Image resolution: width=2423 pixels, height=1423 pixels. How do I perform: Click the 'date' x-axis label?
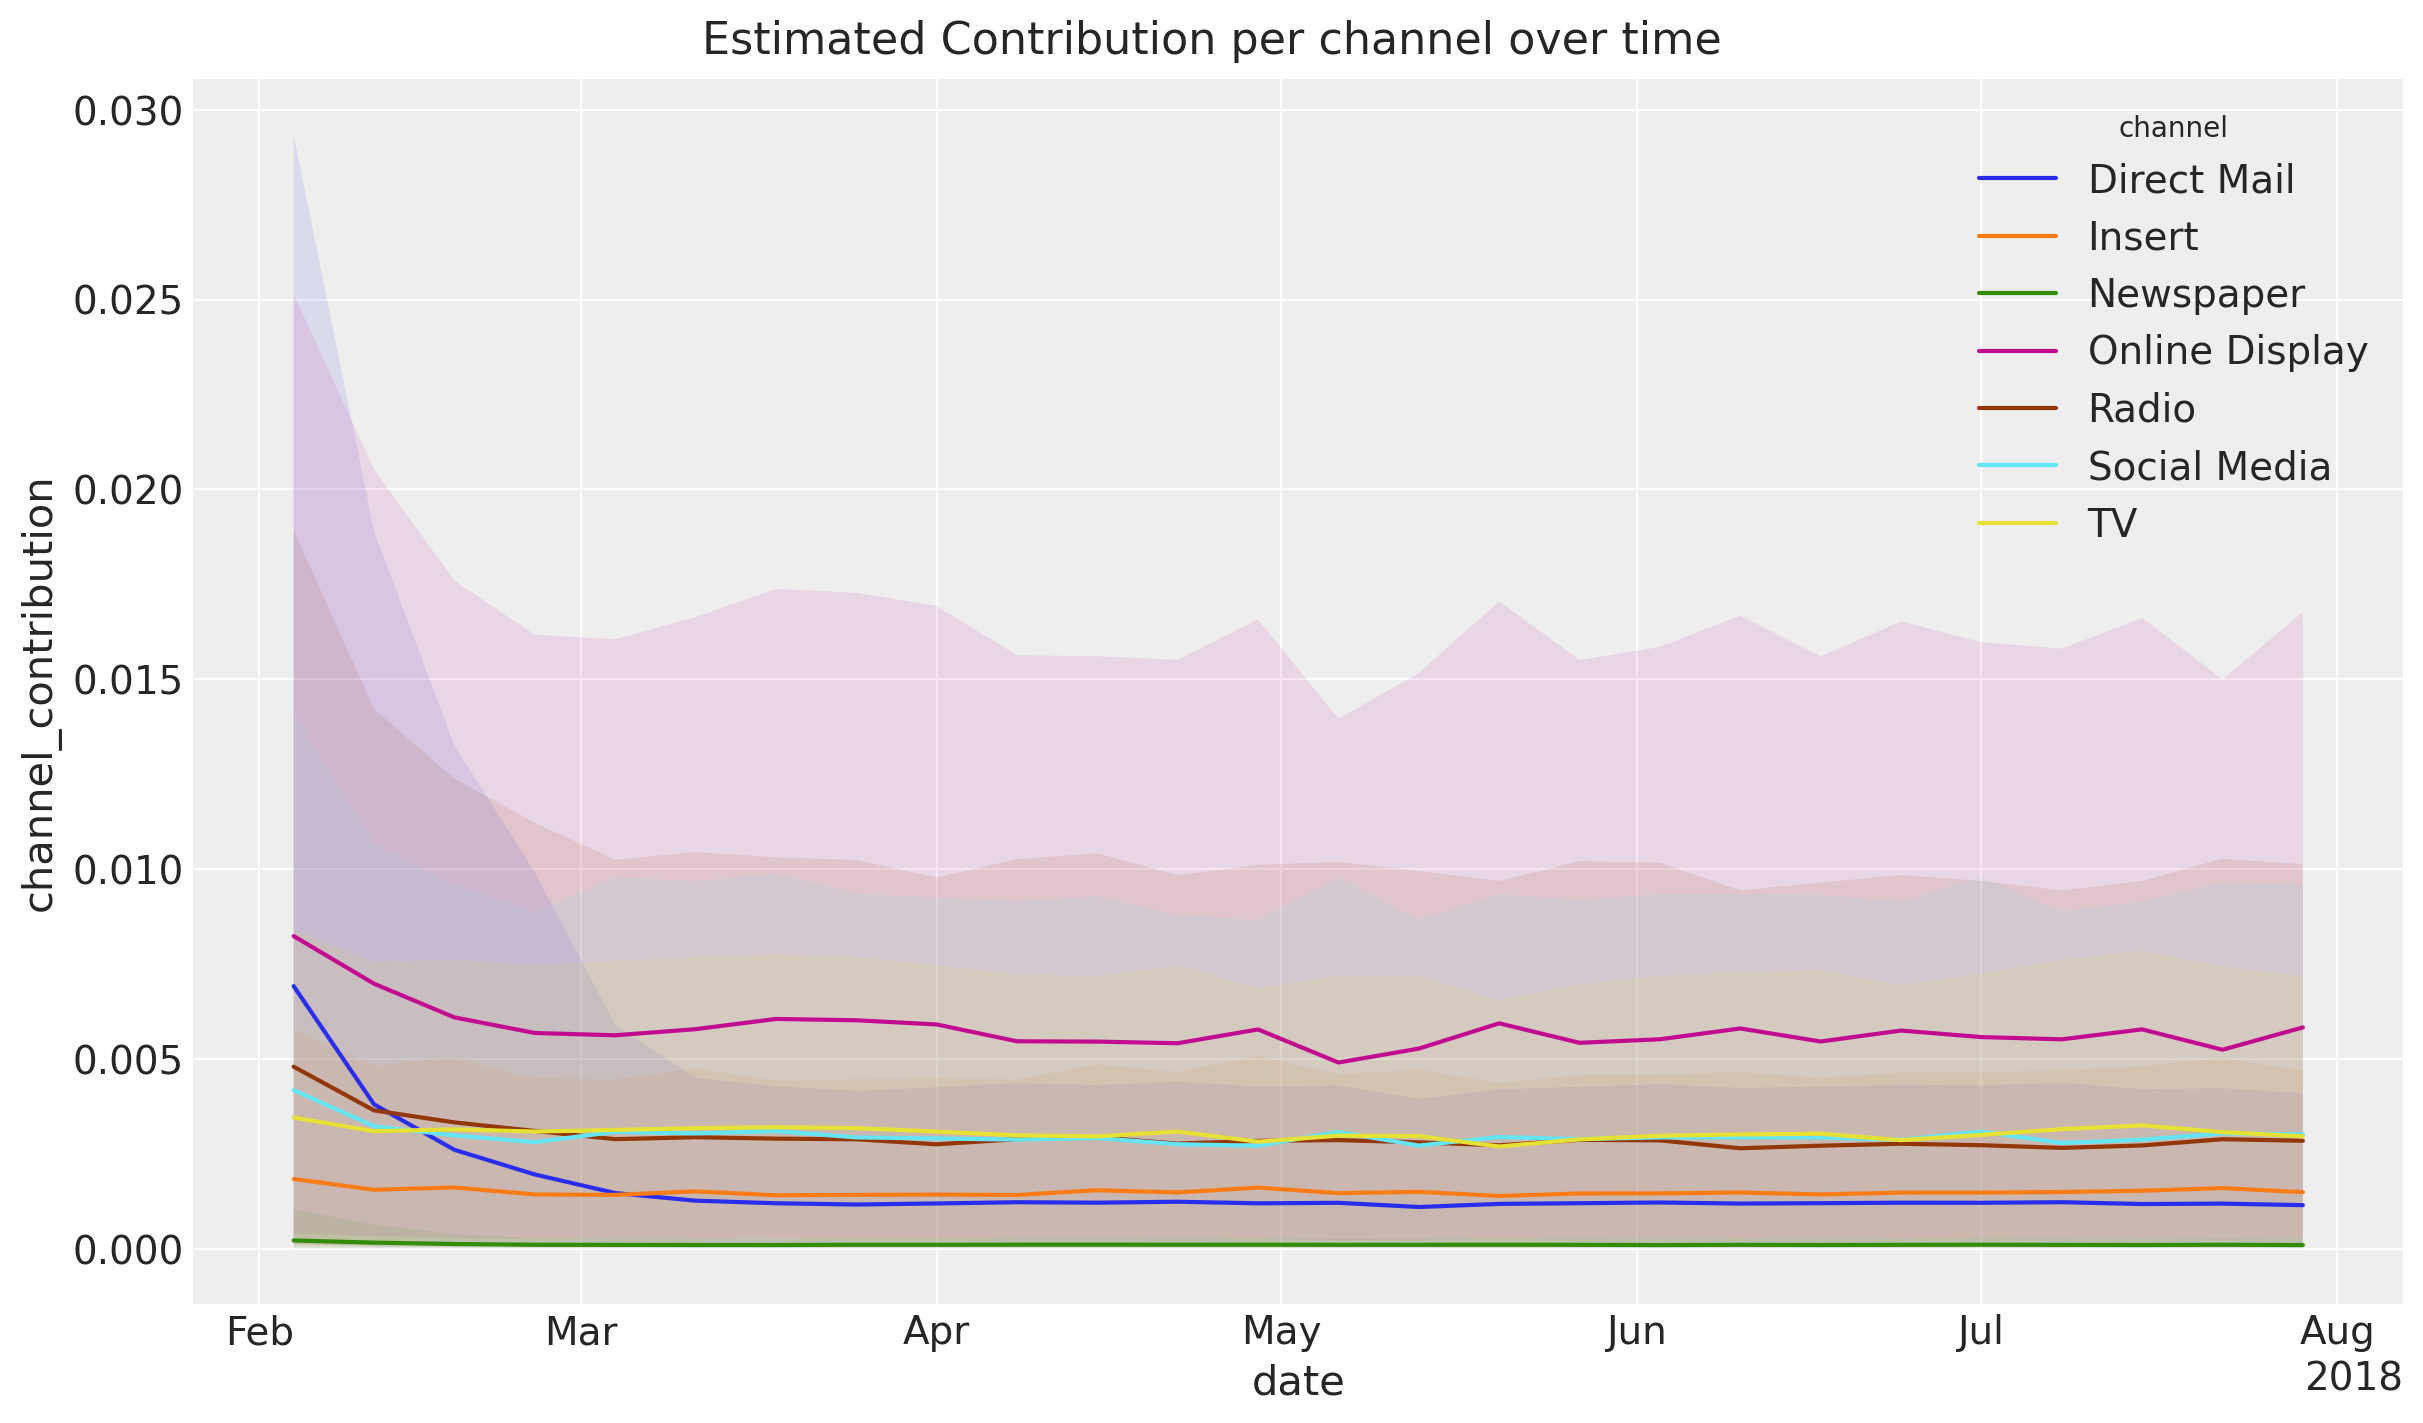(1297, 1381)
